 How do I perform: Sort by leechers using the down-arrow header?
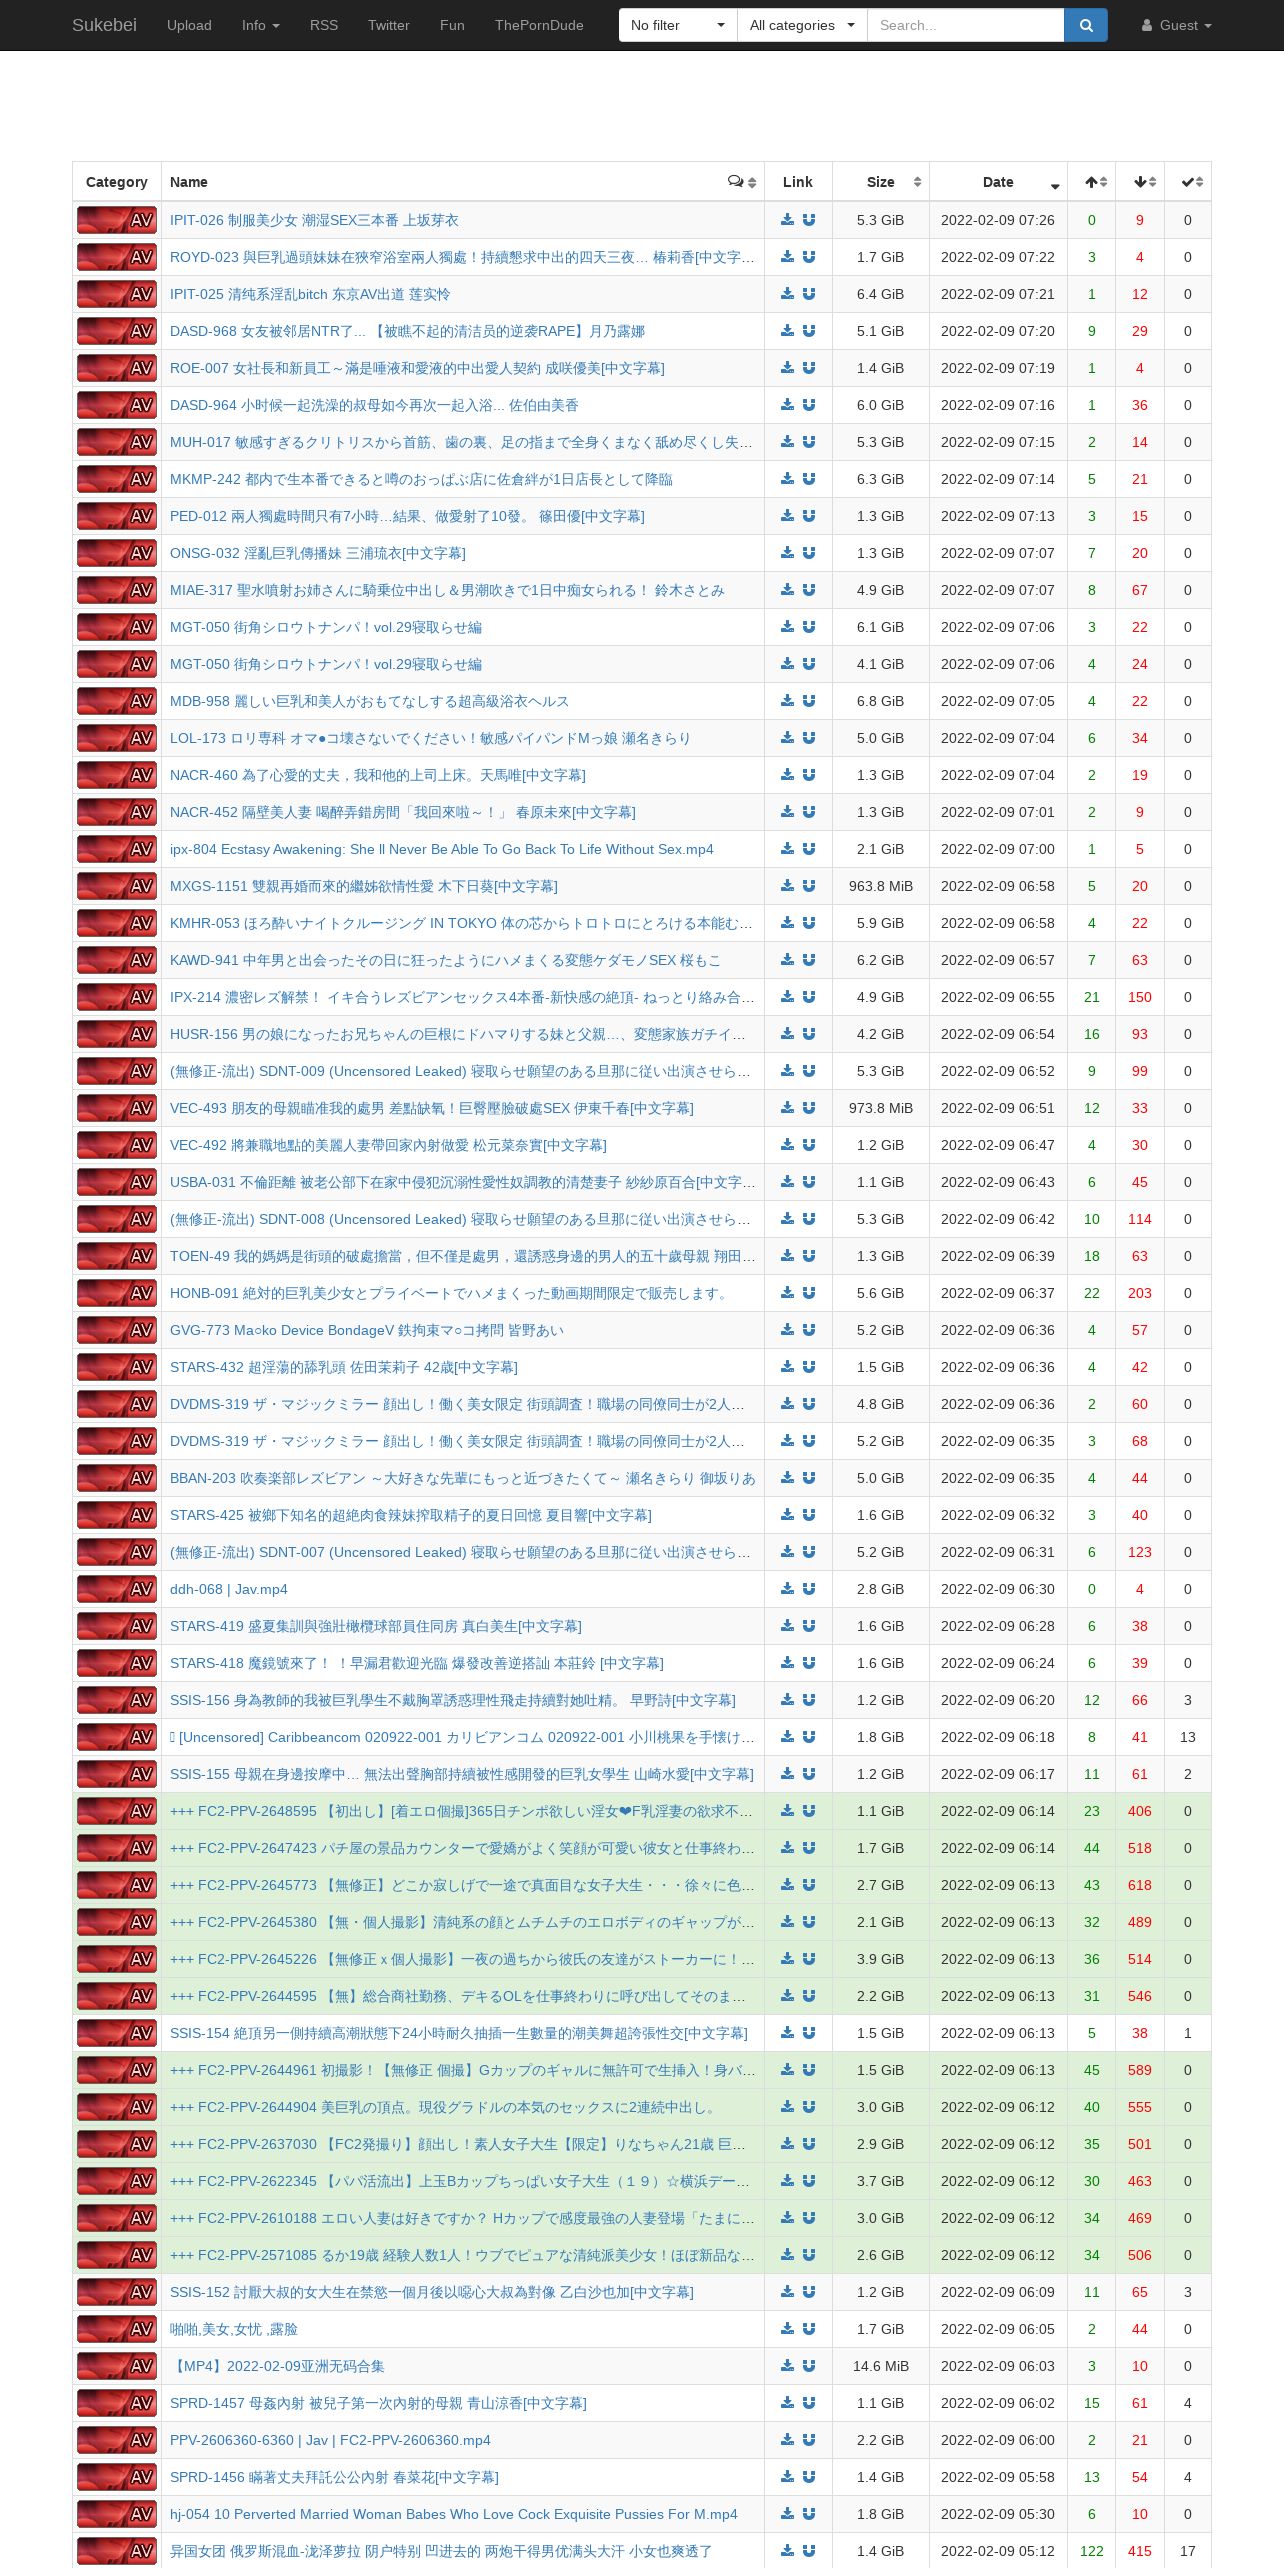click(x=1140, y=182)
